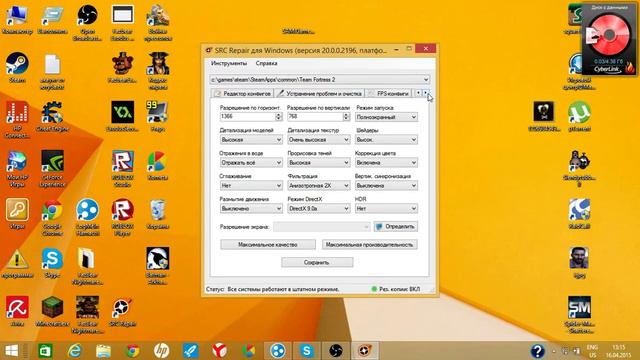Open the GeForce Experience desktop shortcut
The image size is (640, 360).
[x=52, y=169]
